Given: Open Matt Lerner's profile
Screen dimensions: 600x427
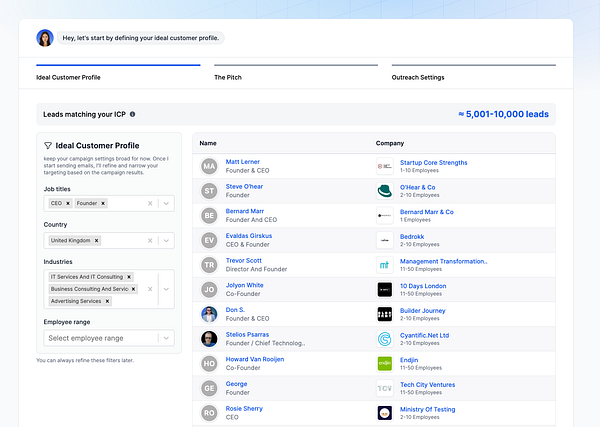Looking at the screenshot, I should pyautogui.click(x=243, y=162).
